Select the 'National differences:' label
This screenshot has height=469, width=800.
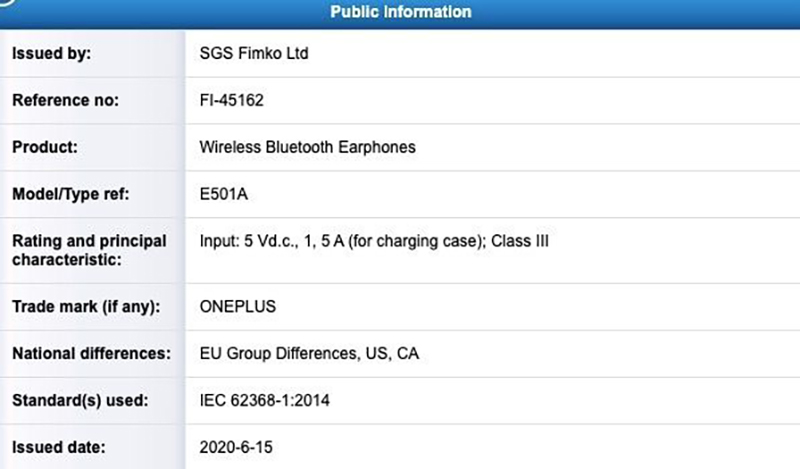tap(85, 354)
